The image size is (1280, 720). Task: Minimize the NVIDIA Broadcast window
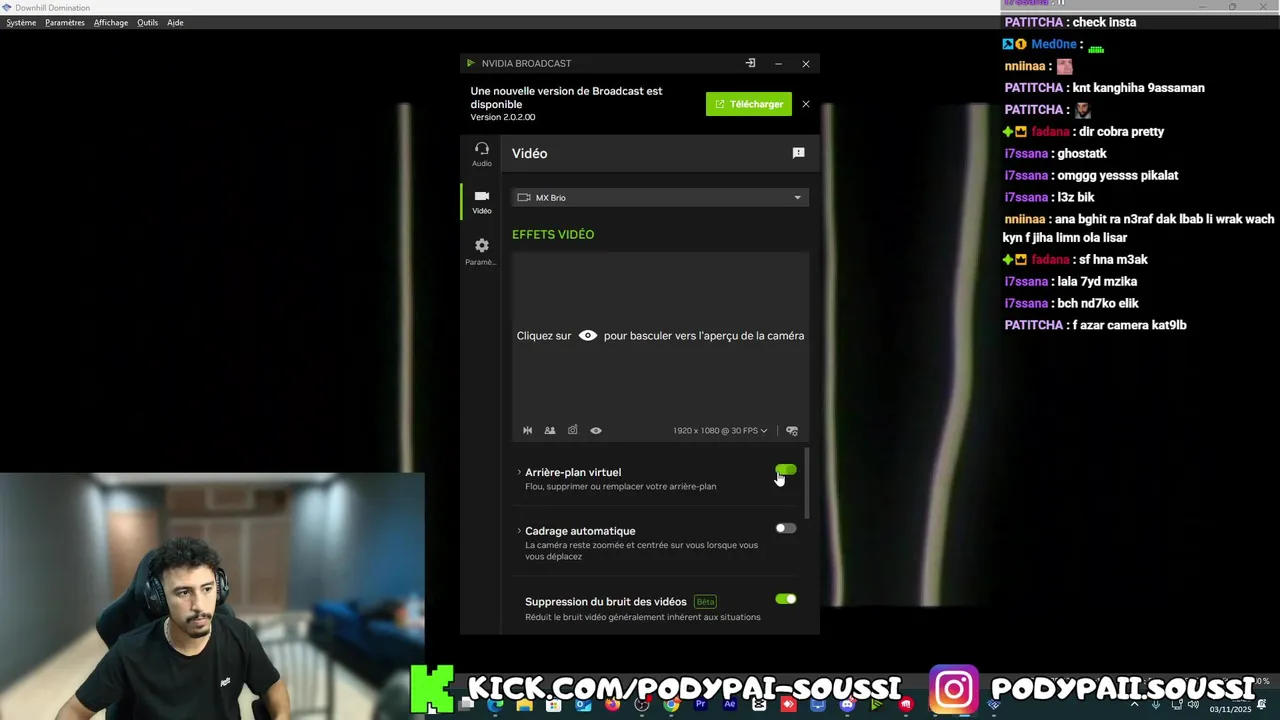coord(778,63)
